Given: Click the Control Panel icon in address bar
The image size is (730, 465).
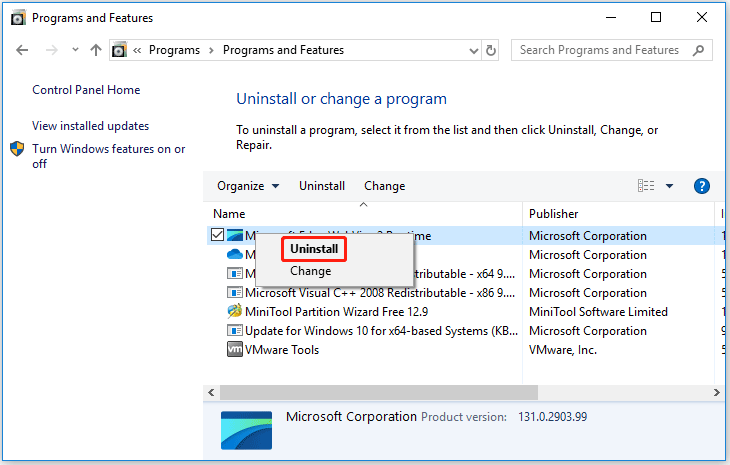Looking at the screenshot, I should (x=119, y=50).
